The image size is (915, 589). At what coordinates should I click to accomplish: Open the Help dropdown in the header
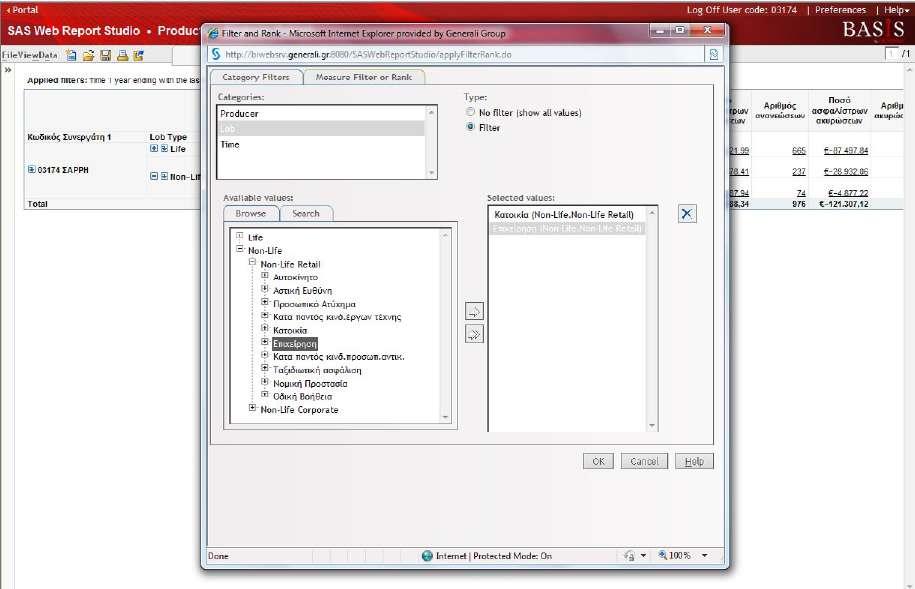coord(896,10)
